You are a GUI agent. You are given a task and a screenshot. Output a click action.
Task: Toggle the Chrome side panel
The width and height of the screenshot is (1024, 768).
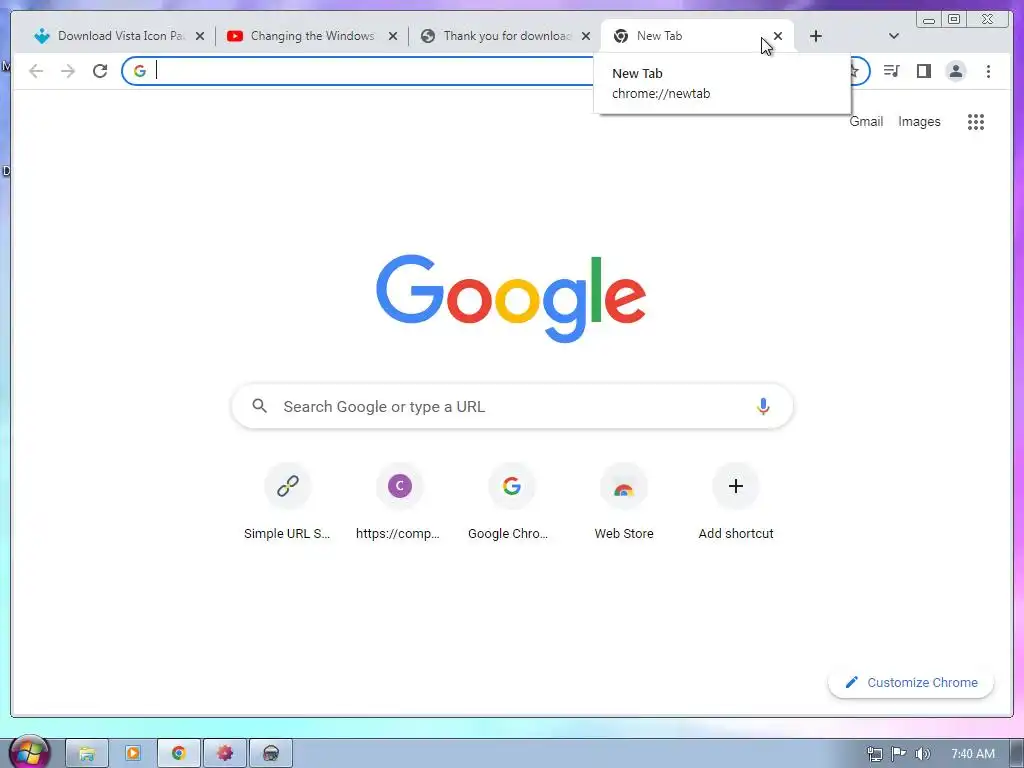[923, 71]
